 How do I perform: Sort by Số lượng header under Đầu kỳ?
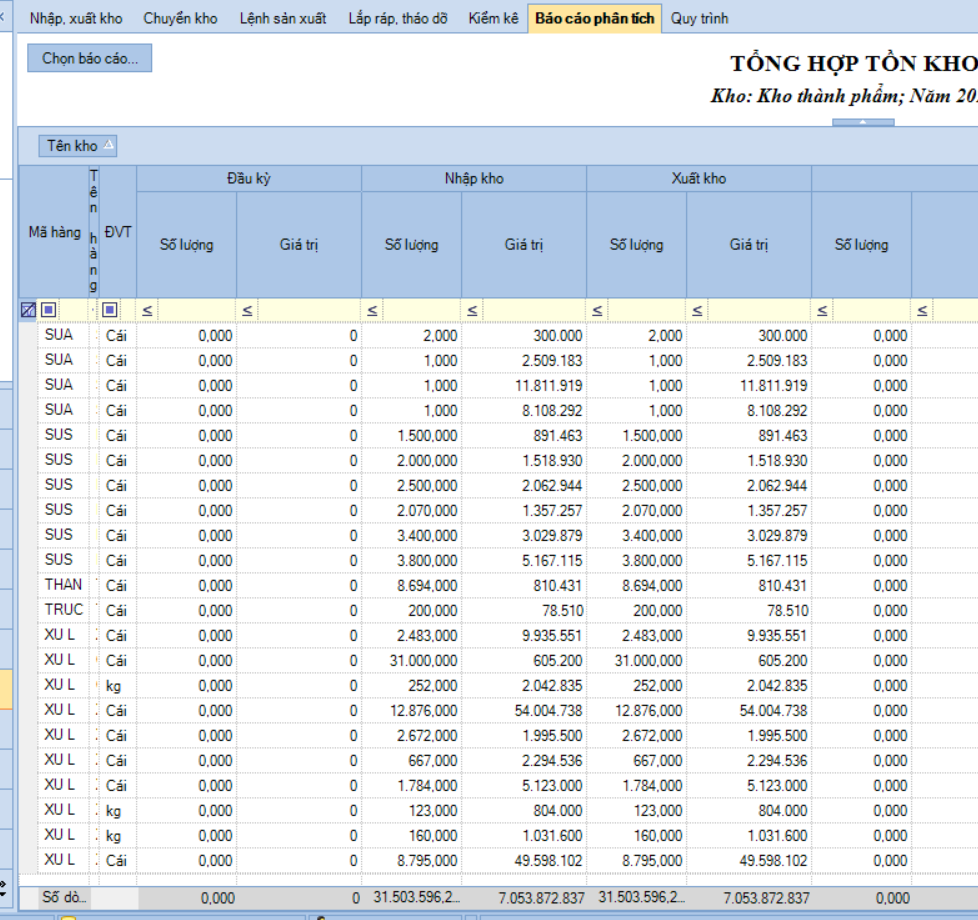[x=186, y=245]
